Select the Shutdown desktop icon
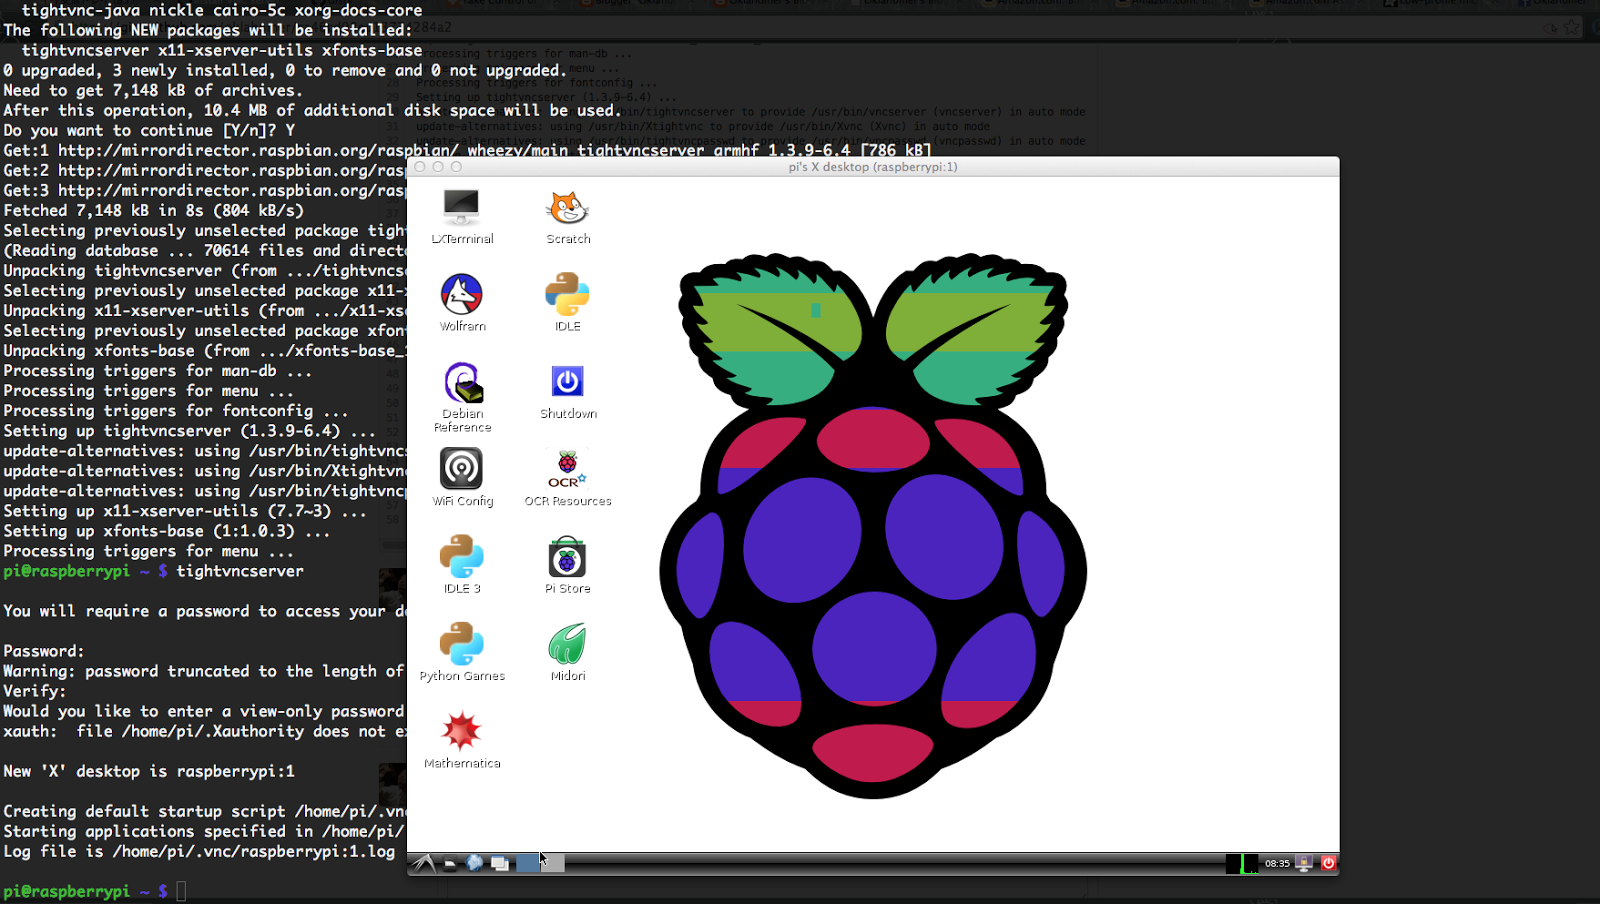This screenshot has height=904, width=1600. 568,391
